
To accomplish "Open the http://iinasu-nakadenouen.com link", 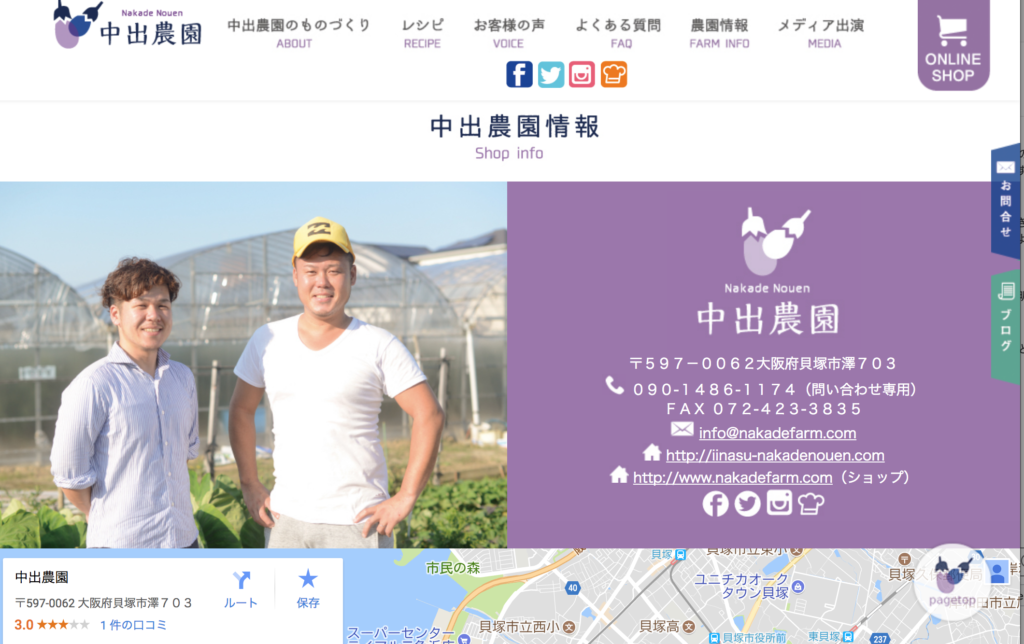I will coord(775,455).
